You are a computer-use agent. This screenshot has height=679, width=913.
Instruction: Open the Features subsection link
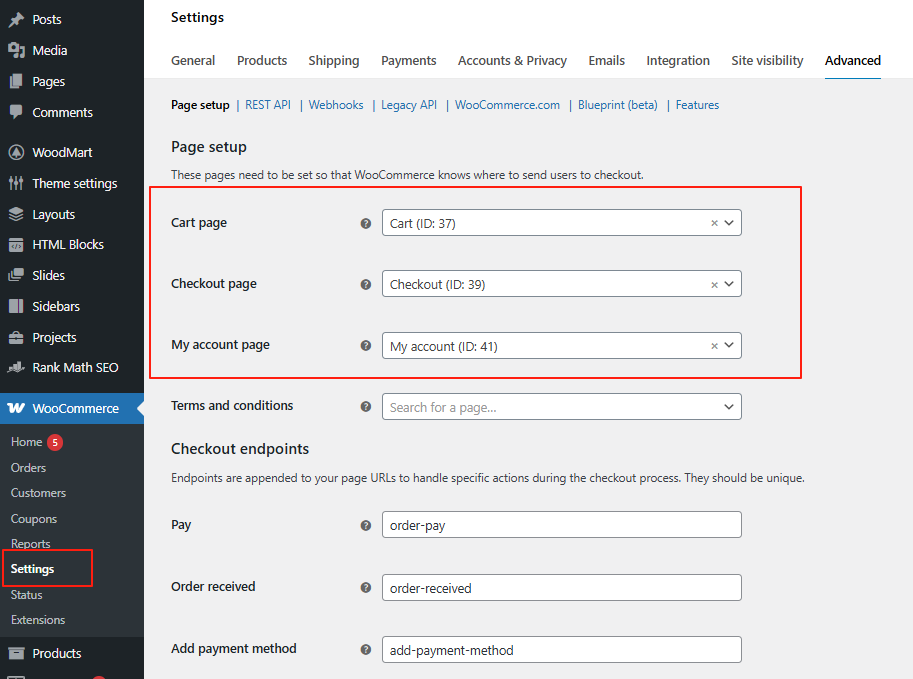[697, 105]
